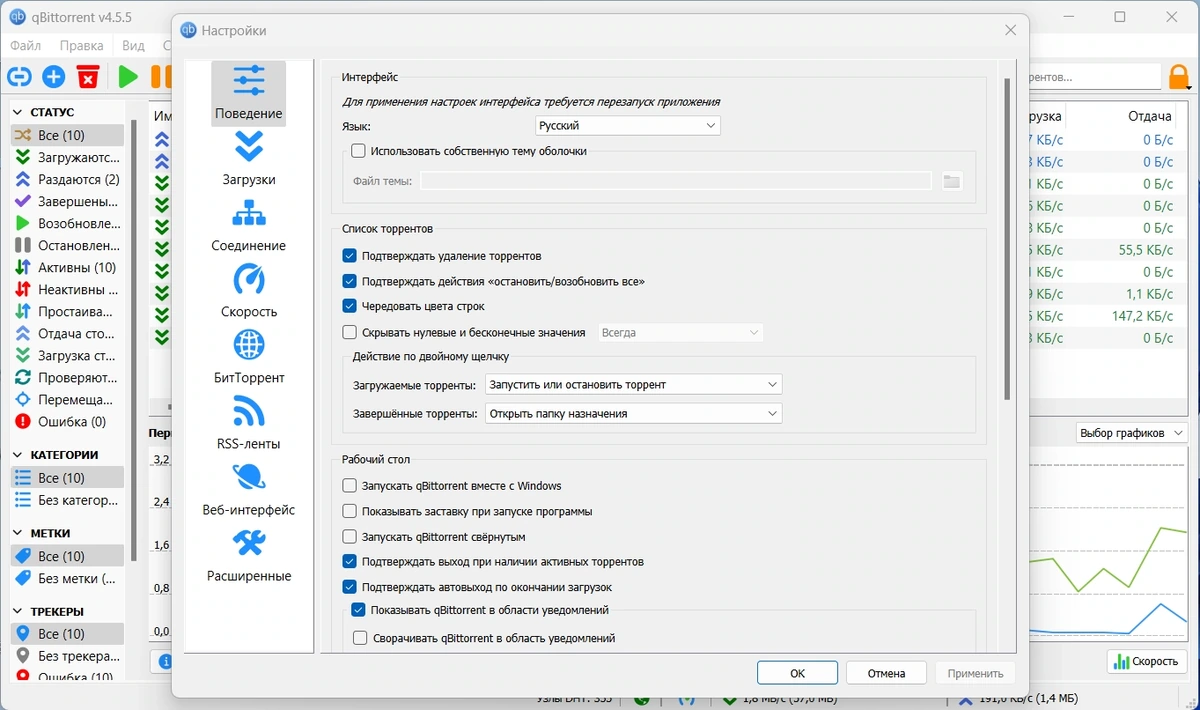
Task: Click the Отдача column header
Action: (x=1150, y=116)
